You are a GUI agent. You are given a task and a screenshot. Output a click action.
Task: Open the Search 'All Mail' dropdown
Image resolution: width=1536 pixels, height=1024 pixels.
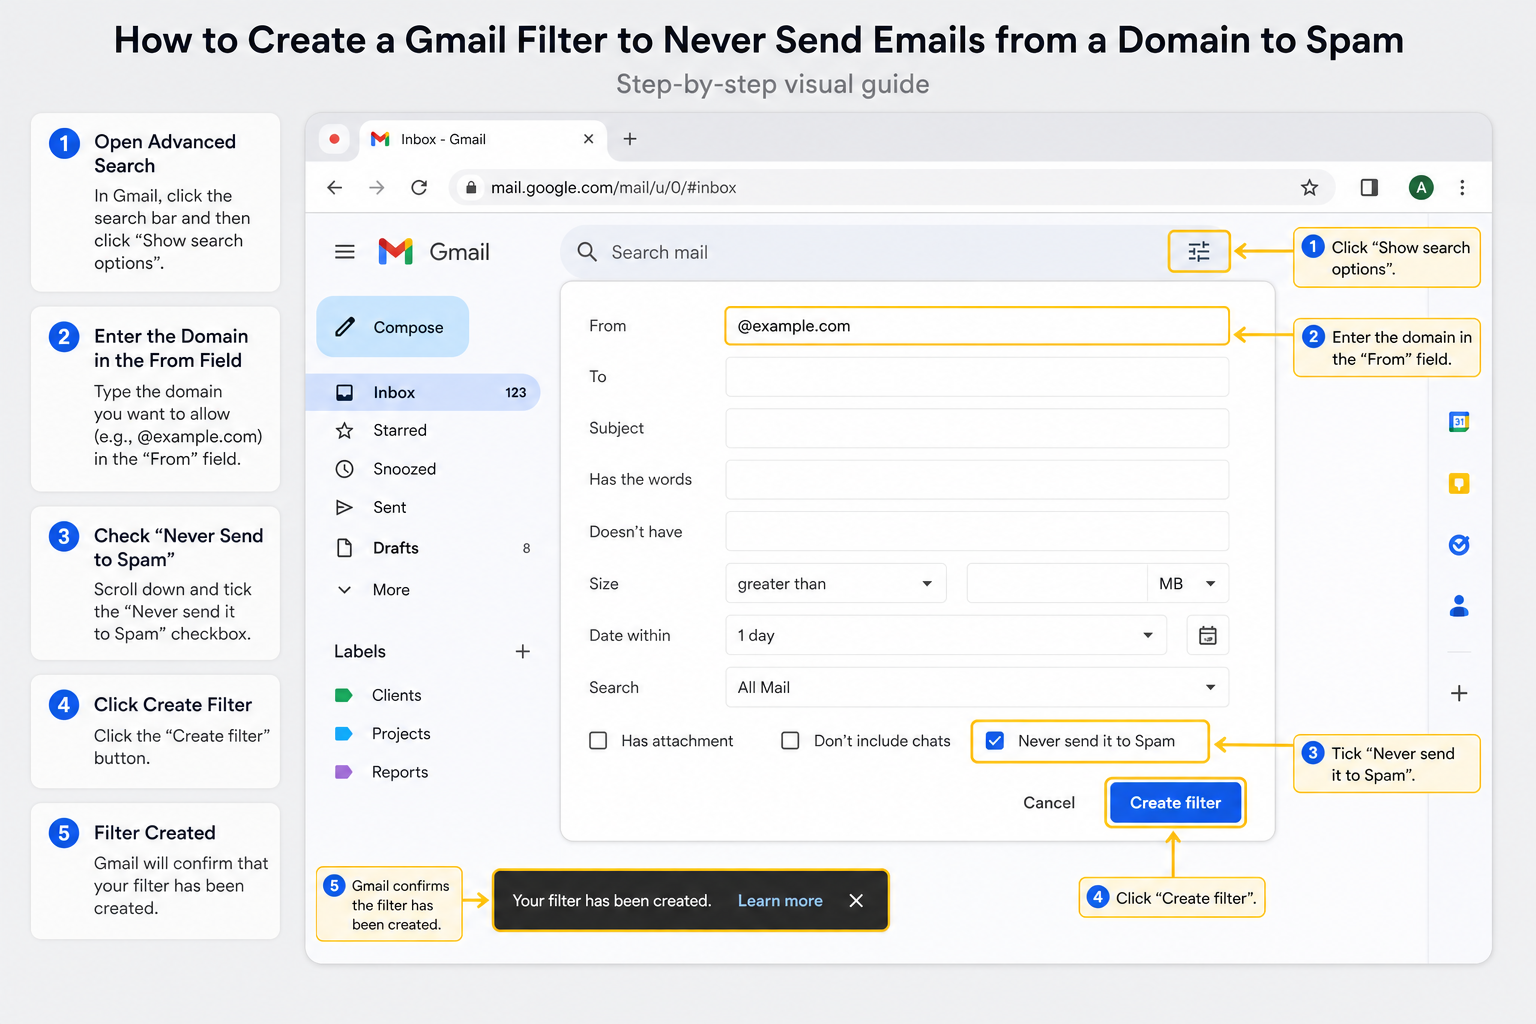pos(977,687)
